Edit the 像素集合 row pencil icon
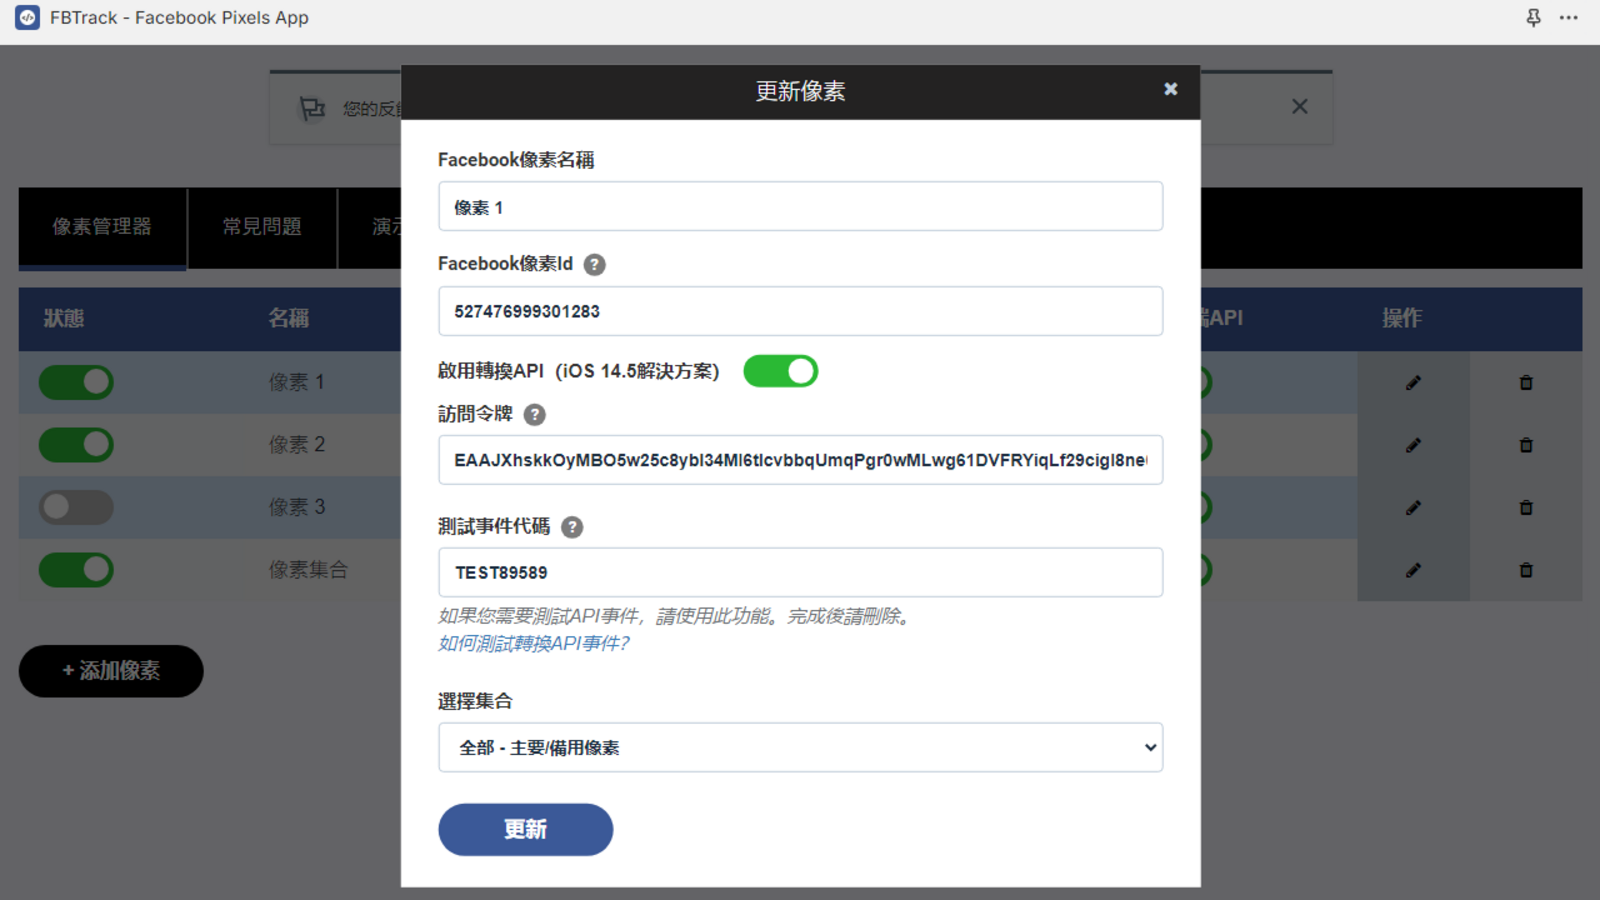Viewport: 1600px width, 900px height. (x=1413, y=571)
